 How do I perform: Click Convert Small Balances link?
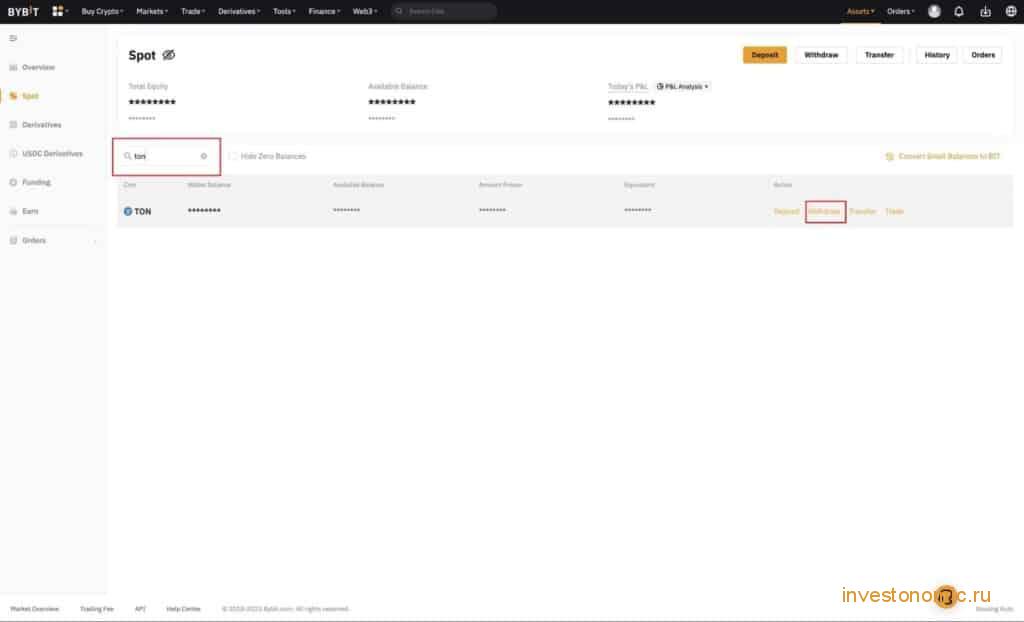coord(950,156)
